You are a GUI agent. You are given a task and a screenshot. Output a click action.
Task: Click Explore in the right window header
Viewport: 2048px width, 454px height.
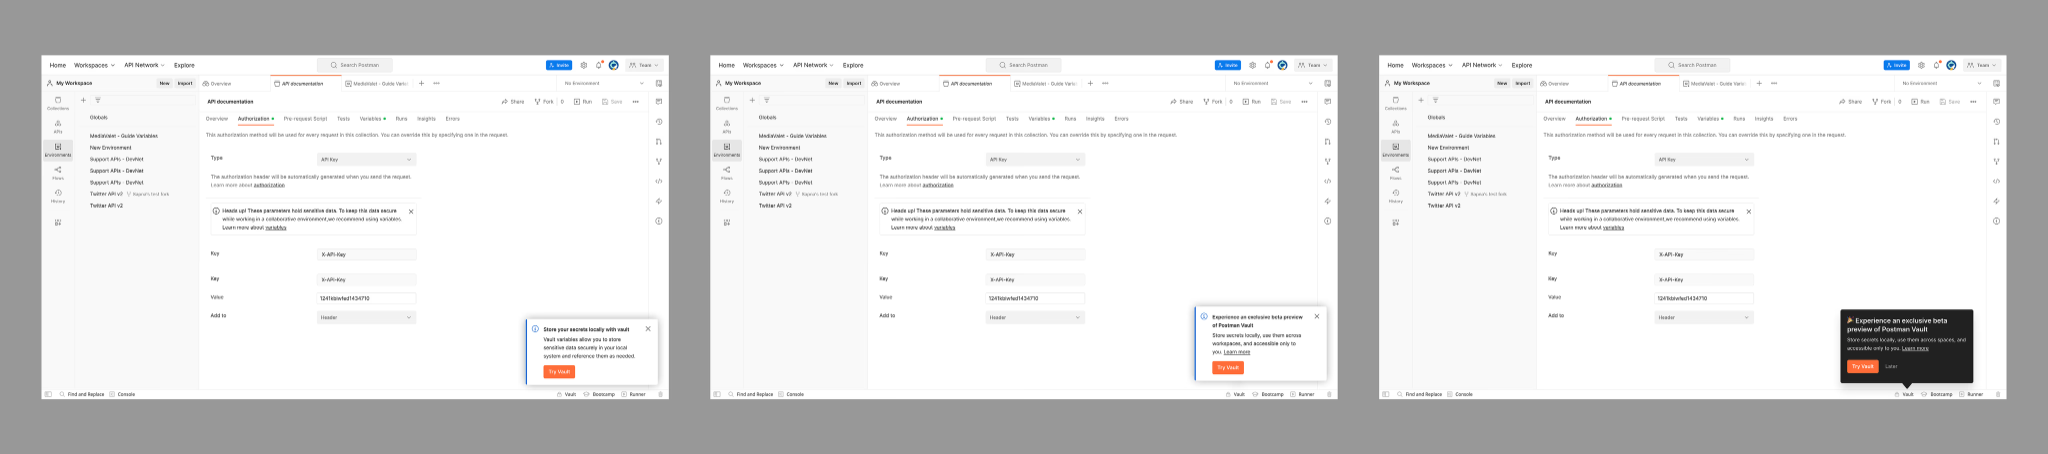(x=1522, y=65)
